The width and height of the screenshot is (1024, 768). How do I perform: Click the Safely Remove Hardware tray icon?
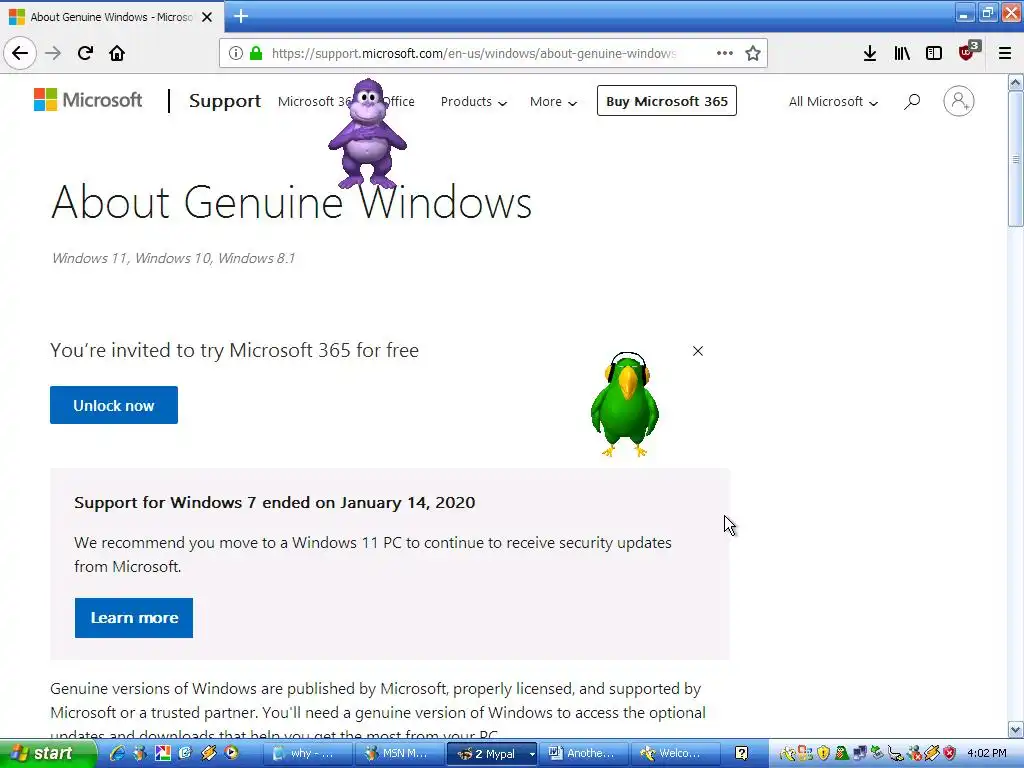pyautogui.click(x=877, y=754)
